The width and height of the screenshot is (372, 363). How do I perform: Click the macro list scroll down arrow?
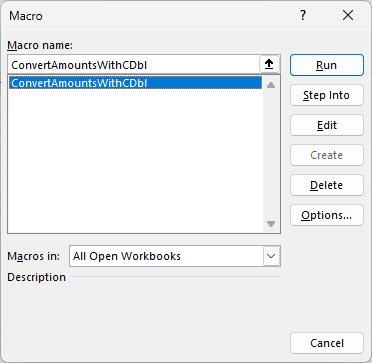271,224
